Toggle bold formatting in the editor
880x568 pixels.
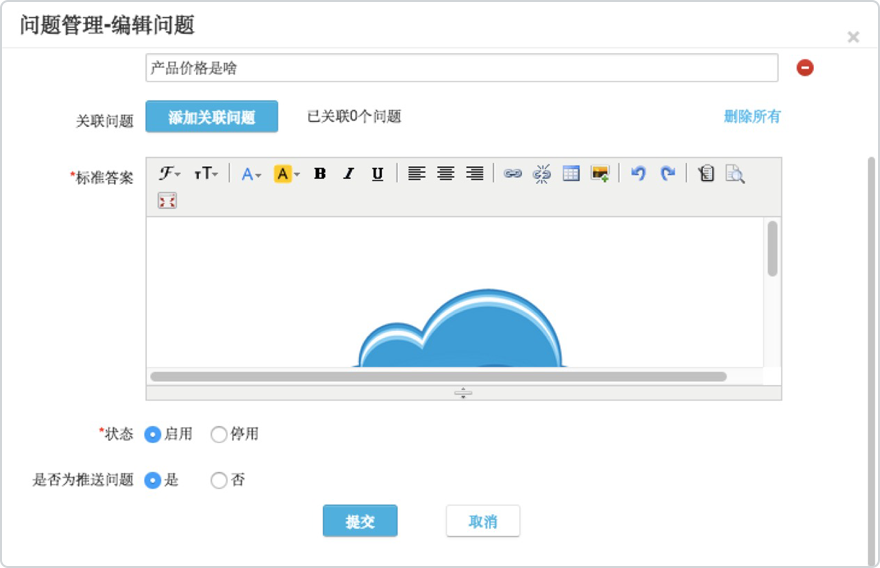click(x=320, y=174)
